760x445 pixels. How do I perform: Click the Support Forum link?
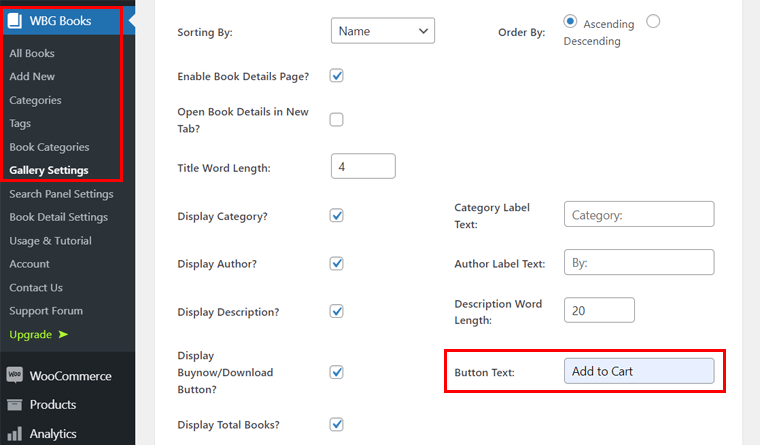(x=46, y=311)
